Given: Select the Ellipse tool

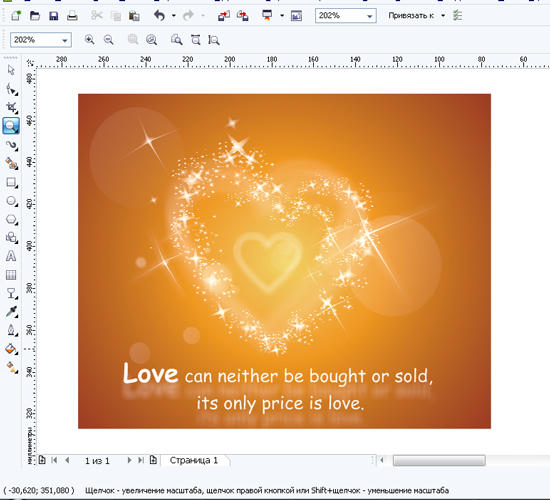Looking at the screenshot, I should pos(11,201).
